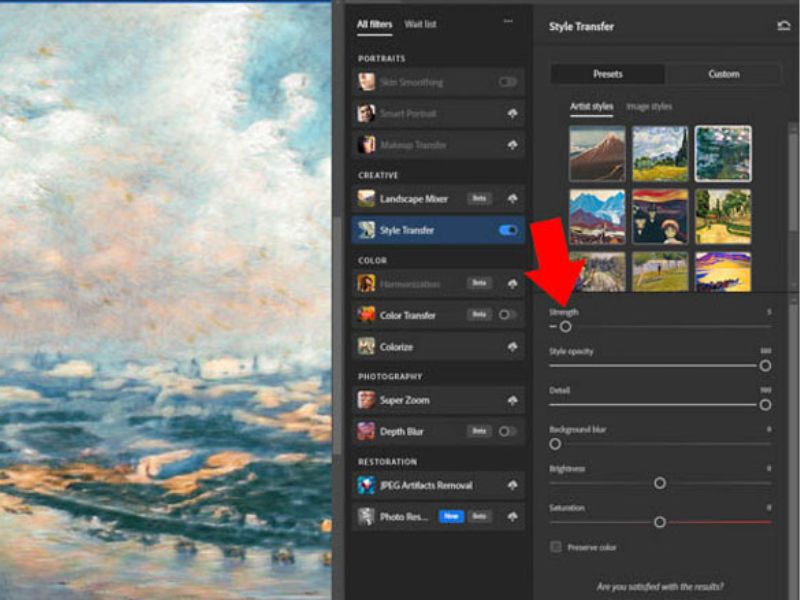Toggle the Skin Smoothing switch
Screen dimensions: 800x600
pos(508,82)
